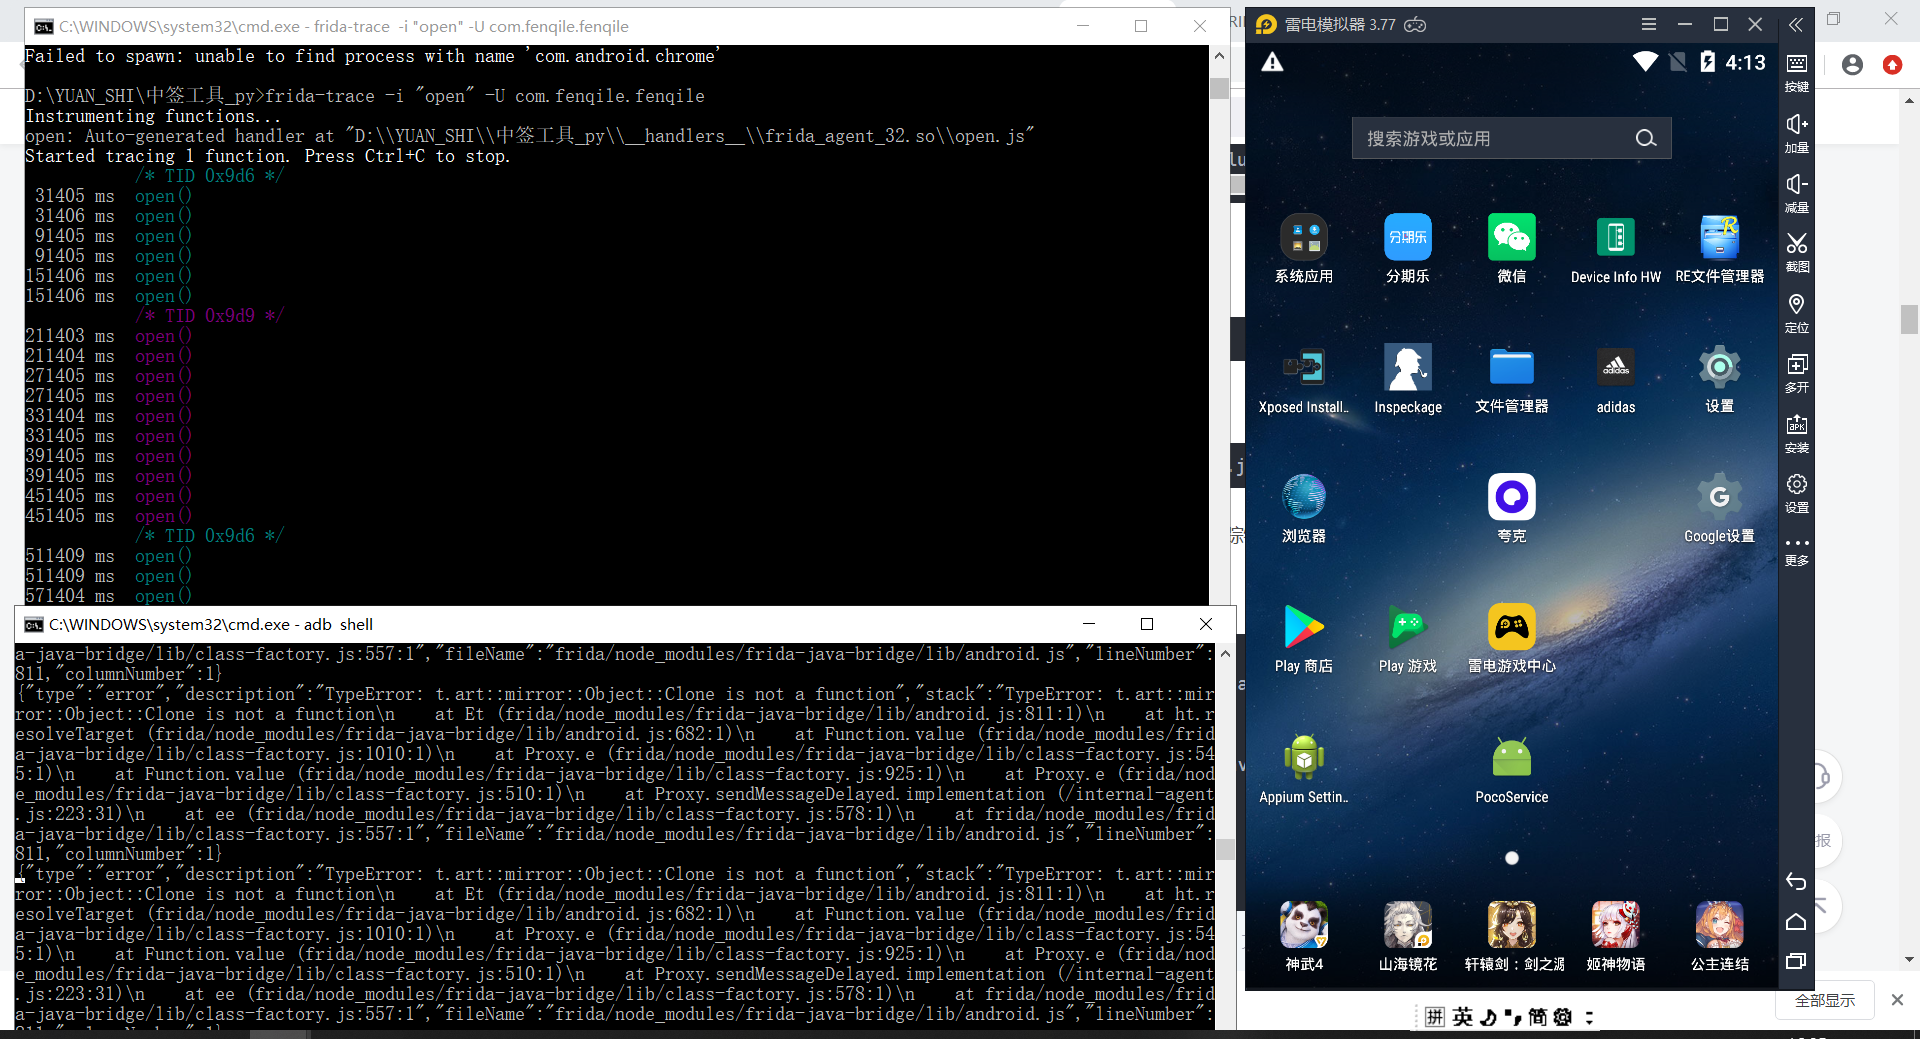The image size is (1920, 1039).
Task: Open emulator 设置 in right sidebar
Action: pos(1797,493)
